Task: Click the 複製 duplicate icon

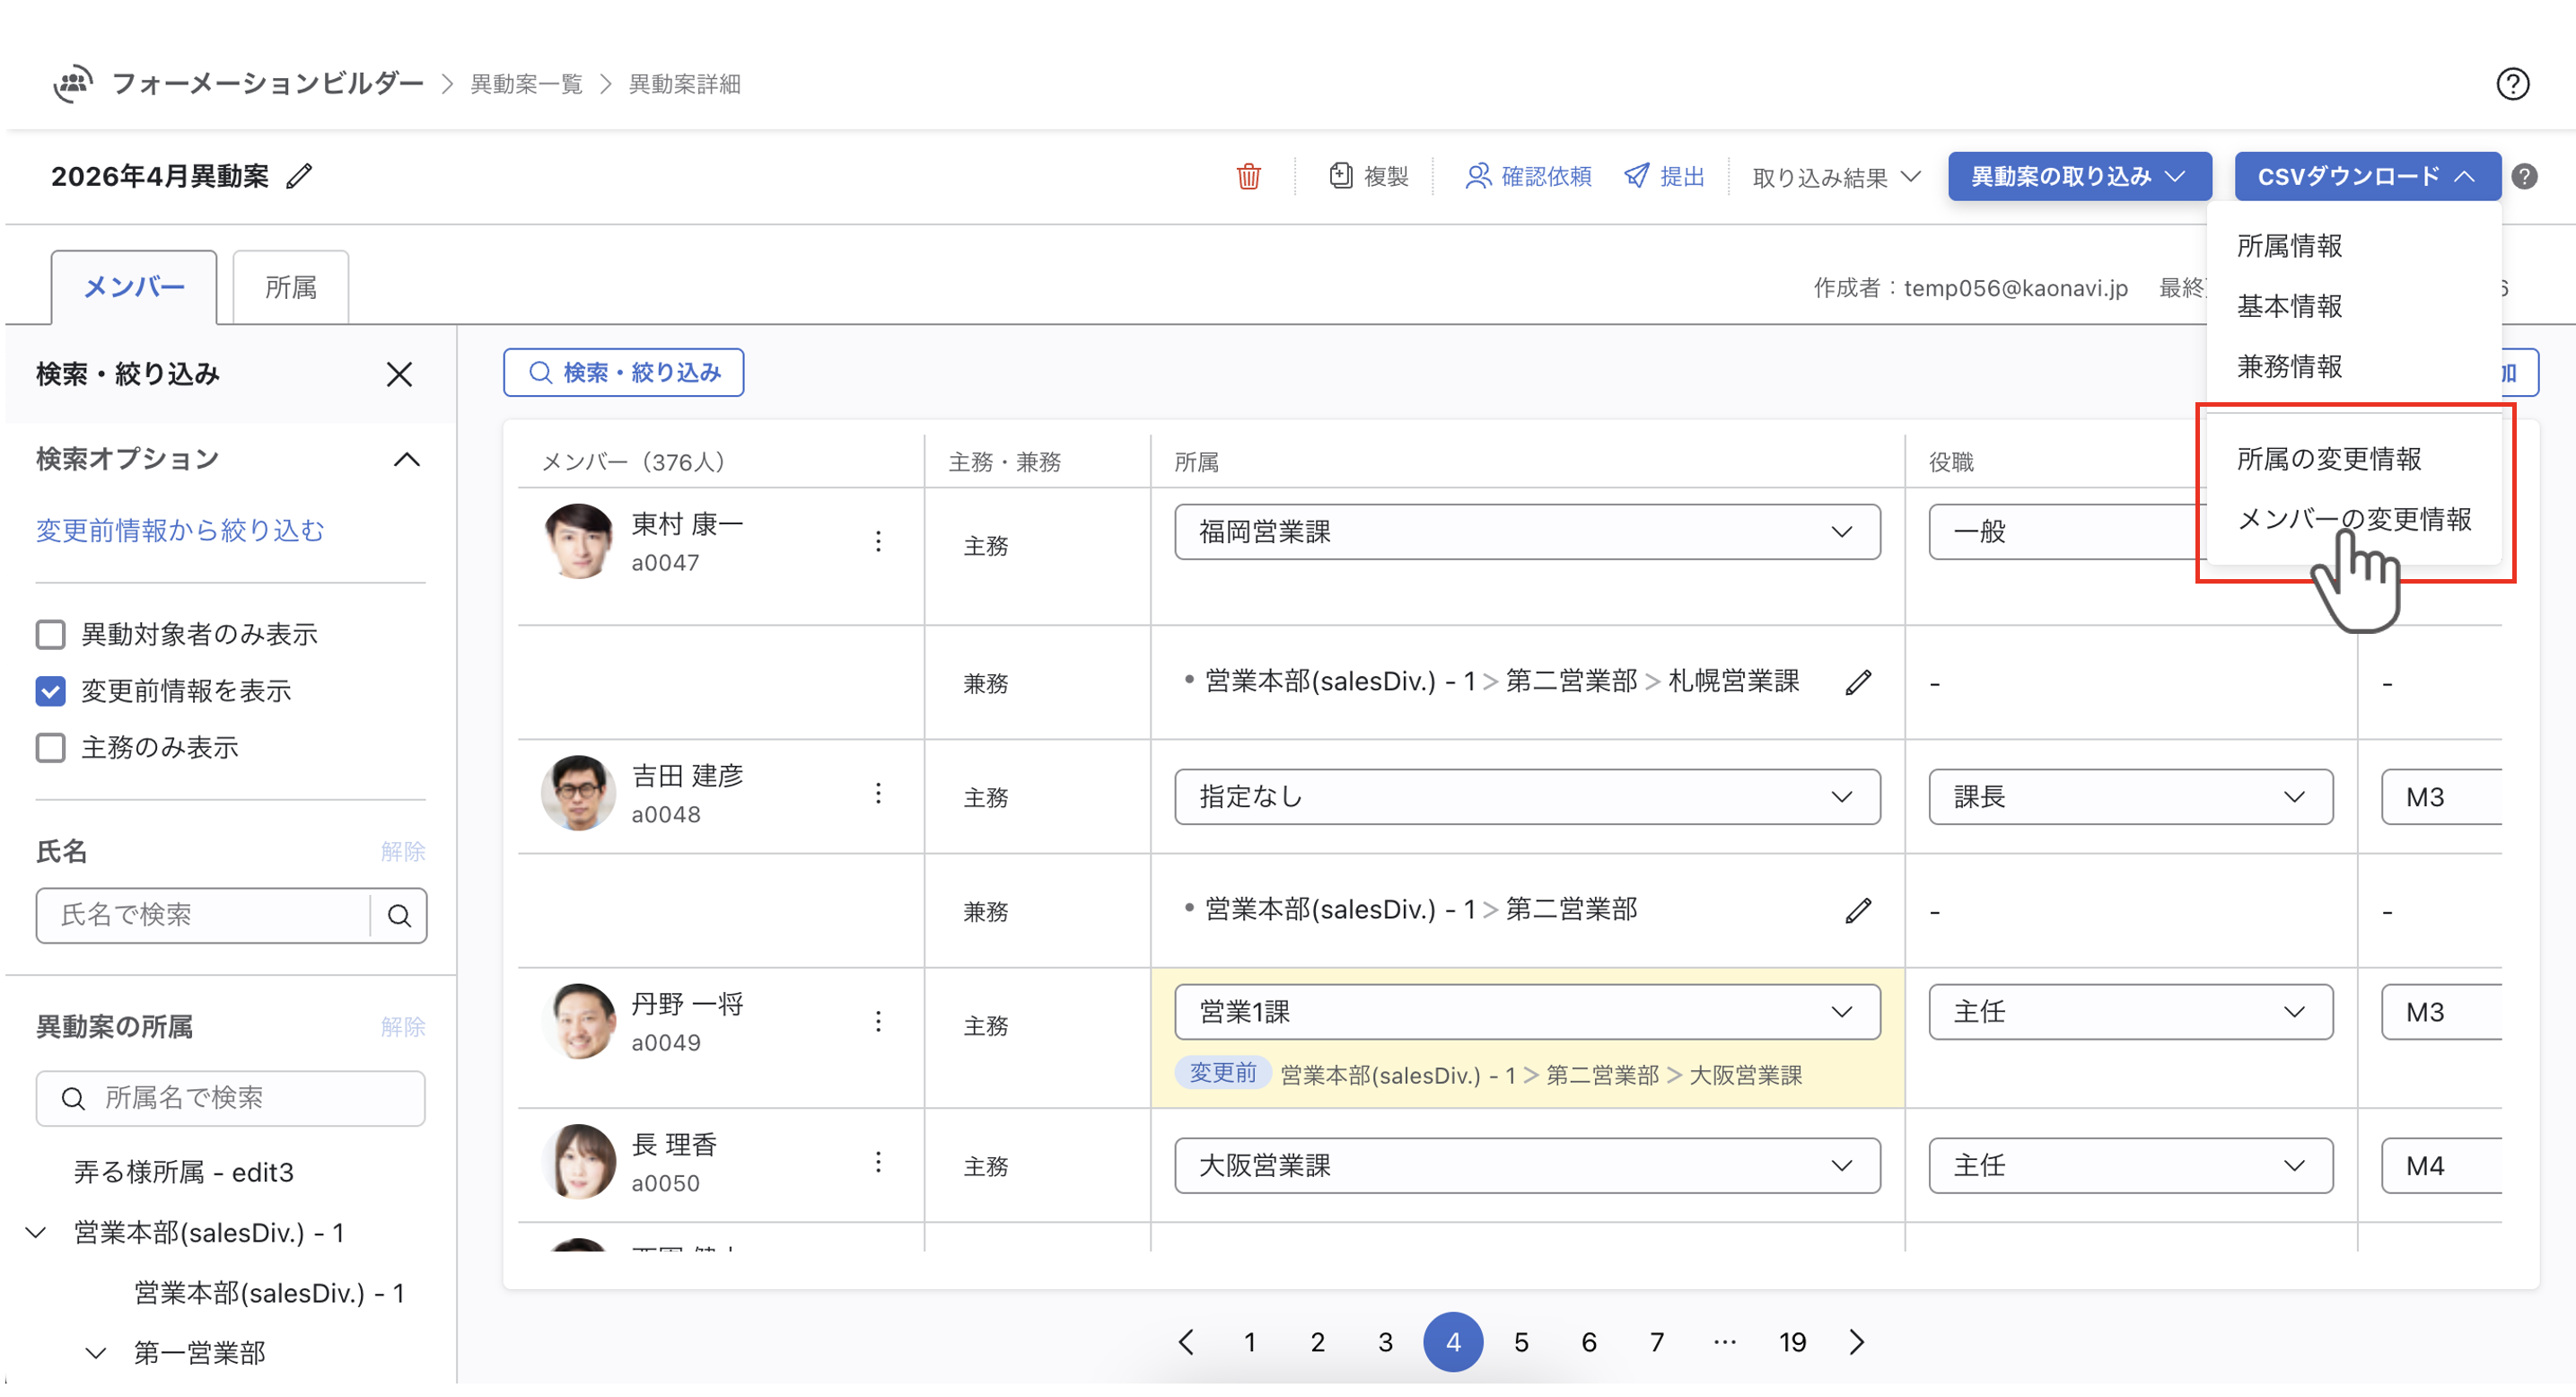Action: coord(1340,177)
